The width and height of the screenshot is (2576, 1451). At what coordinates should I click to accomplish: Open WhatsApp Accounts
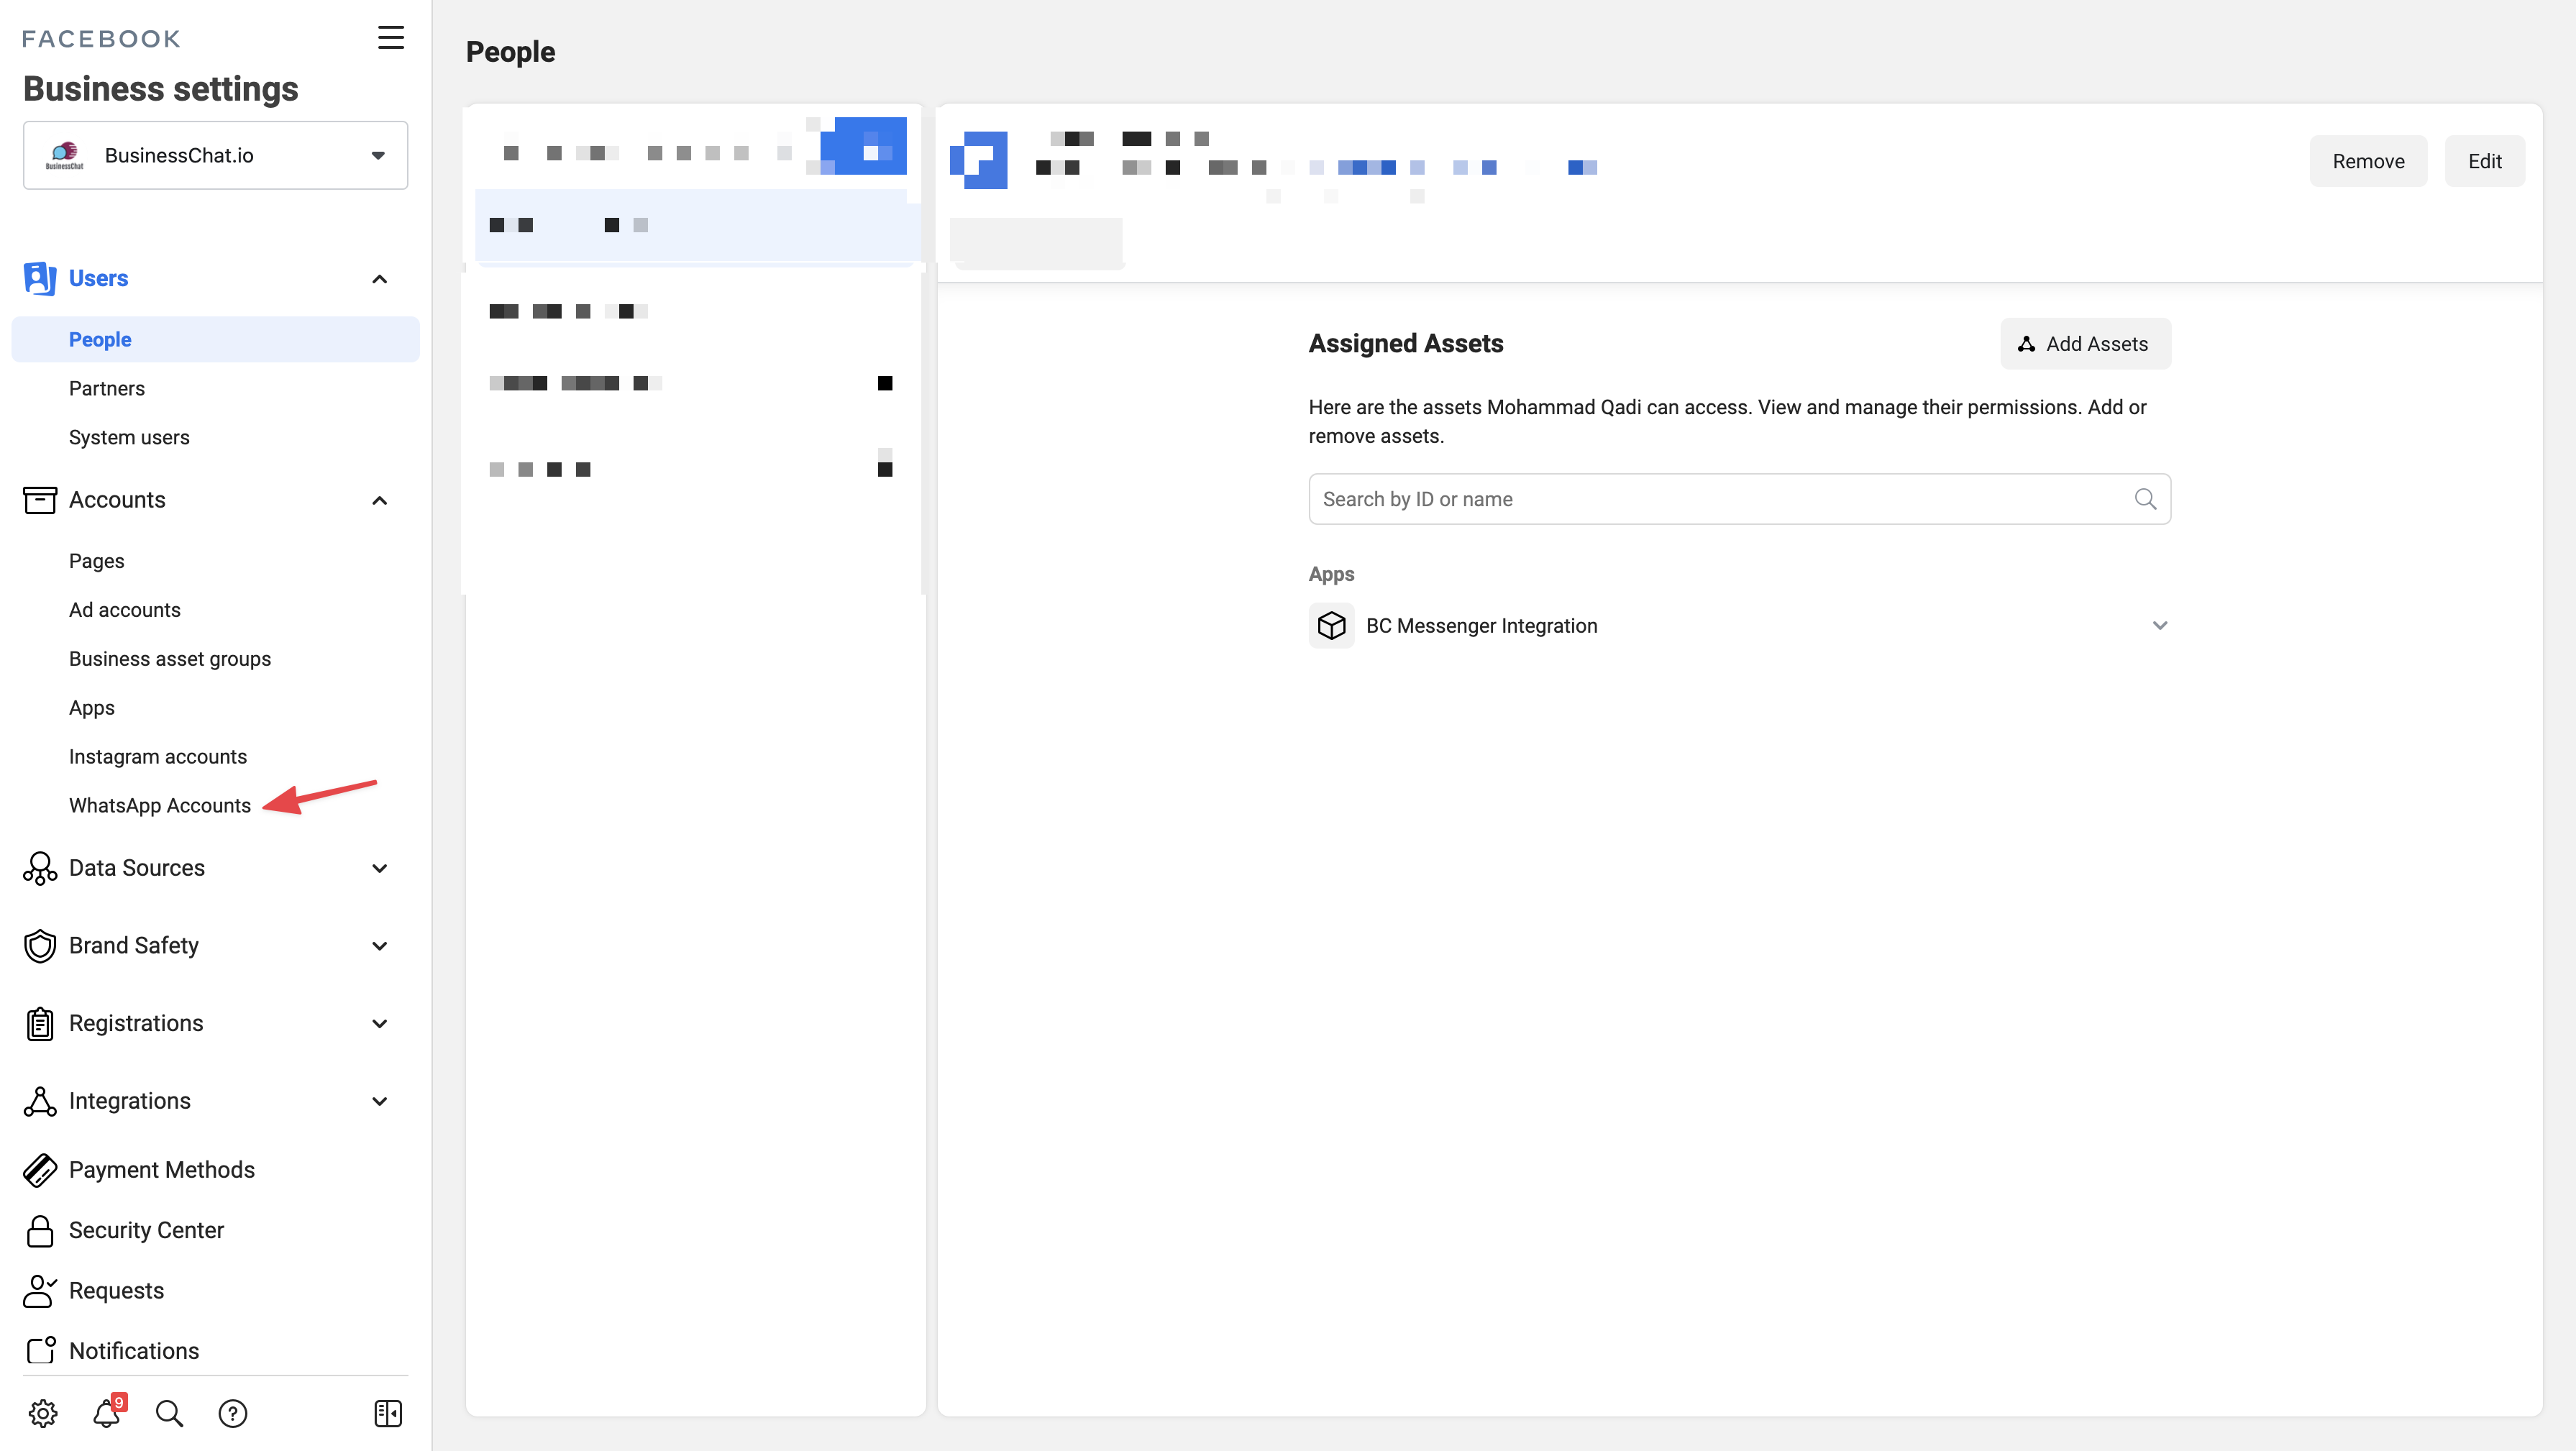tap(160, 806)
